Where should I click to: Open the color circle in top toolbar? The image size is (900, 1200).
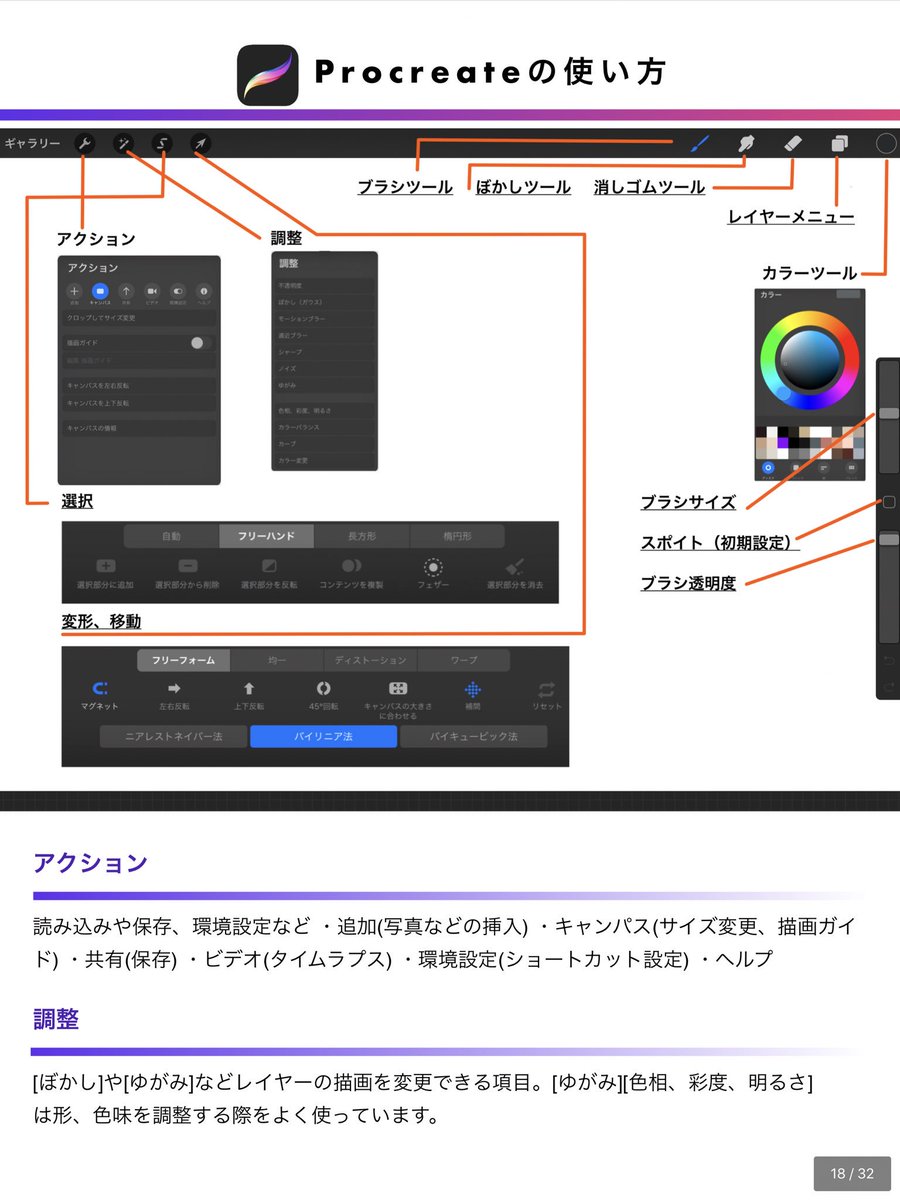pos(886,144)
